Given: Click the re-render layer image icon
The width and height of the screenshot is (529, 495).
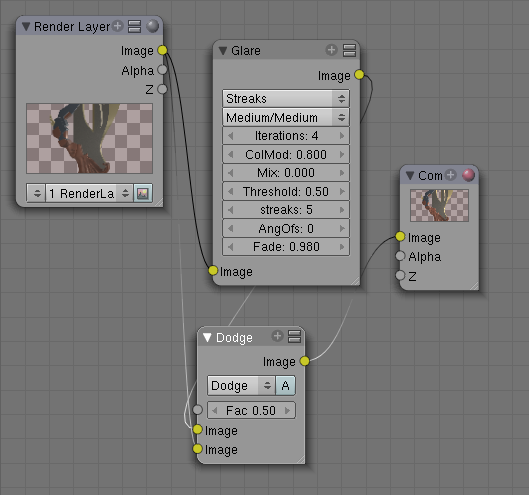Looking at the screenshot, I should click(x=143, y=193).
